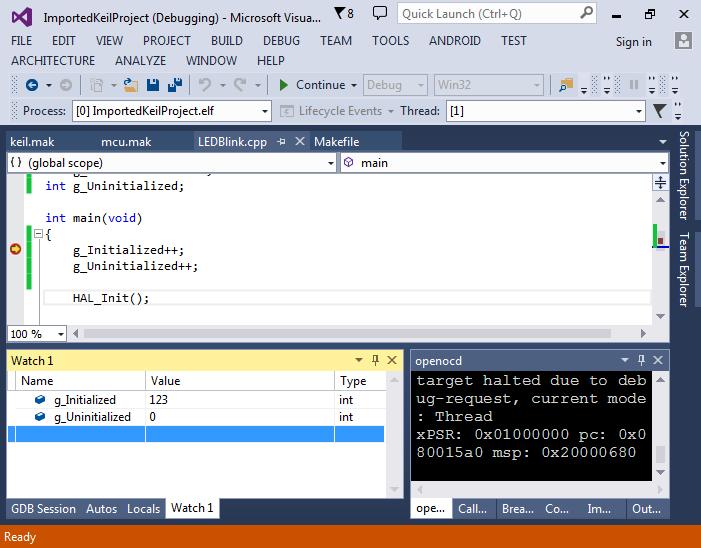Open the BUILD menu
The width and height of the screenshot is (701, 548).
227,41
